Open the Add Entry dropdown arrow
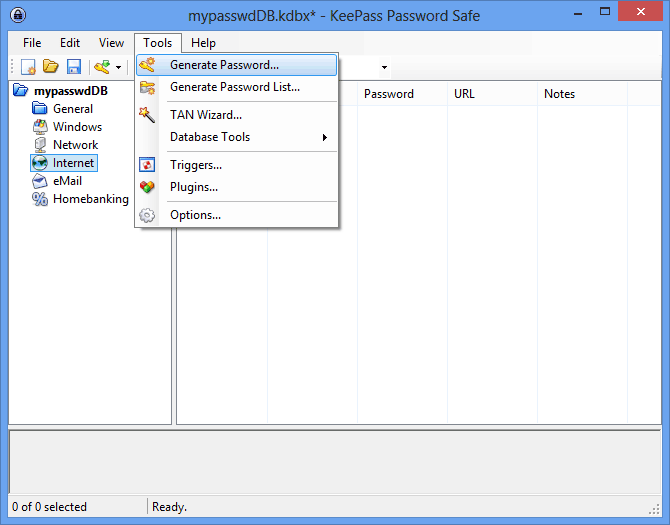This screenshot has width=670, height=525. tap(118, 67)
